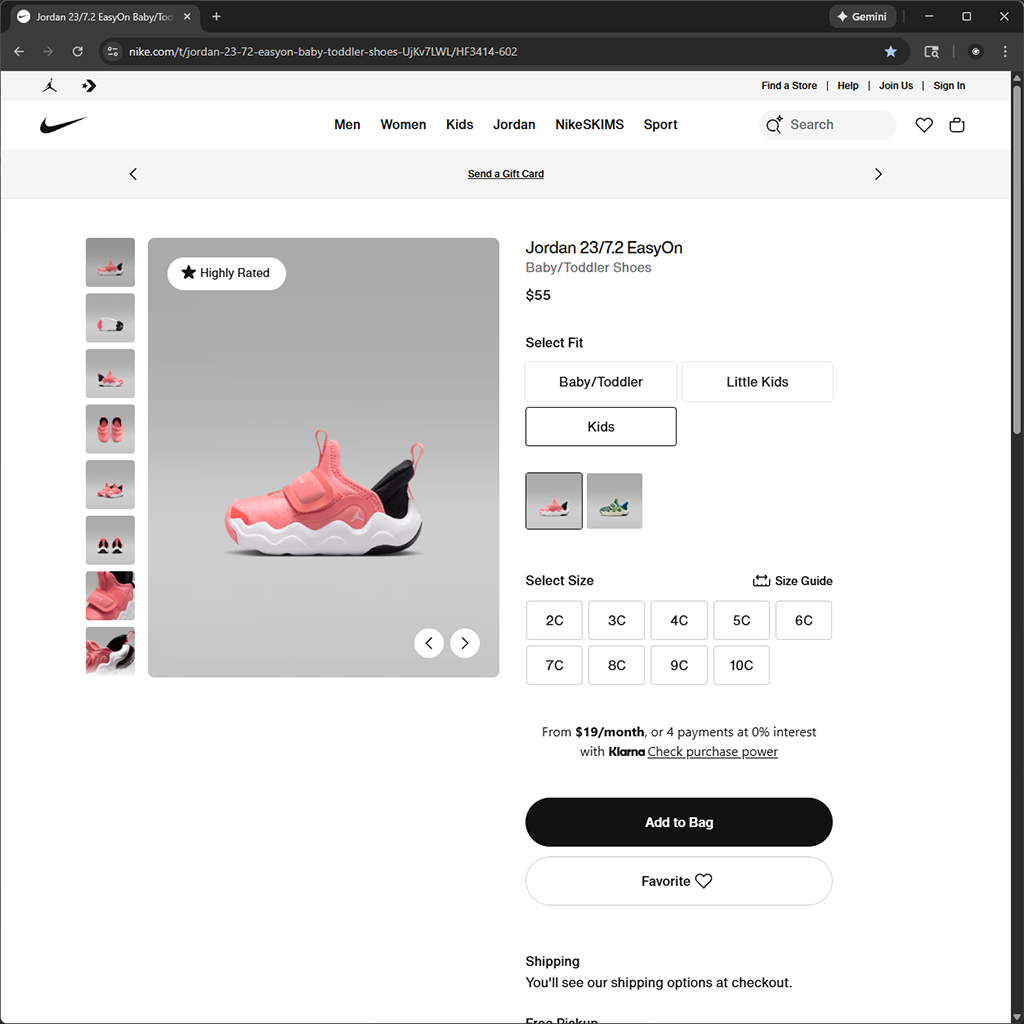Open the shopping bag icon

(957, 125)
